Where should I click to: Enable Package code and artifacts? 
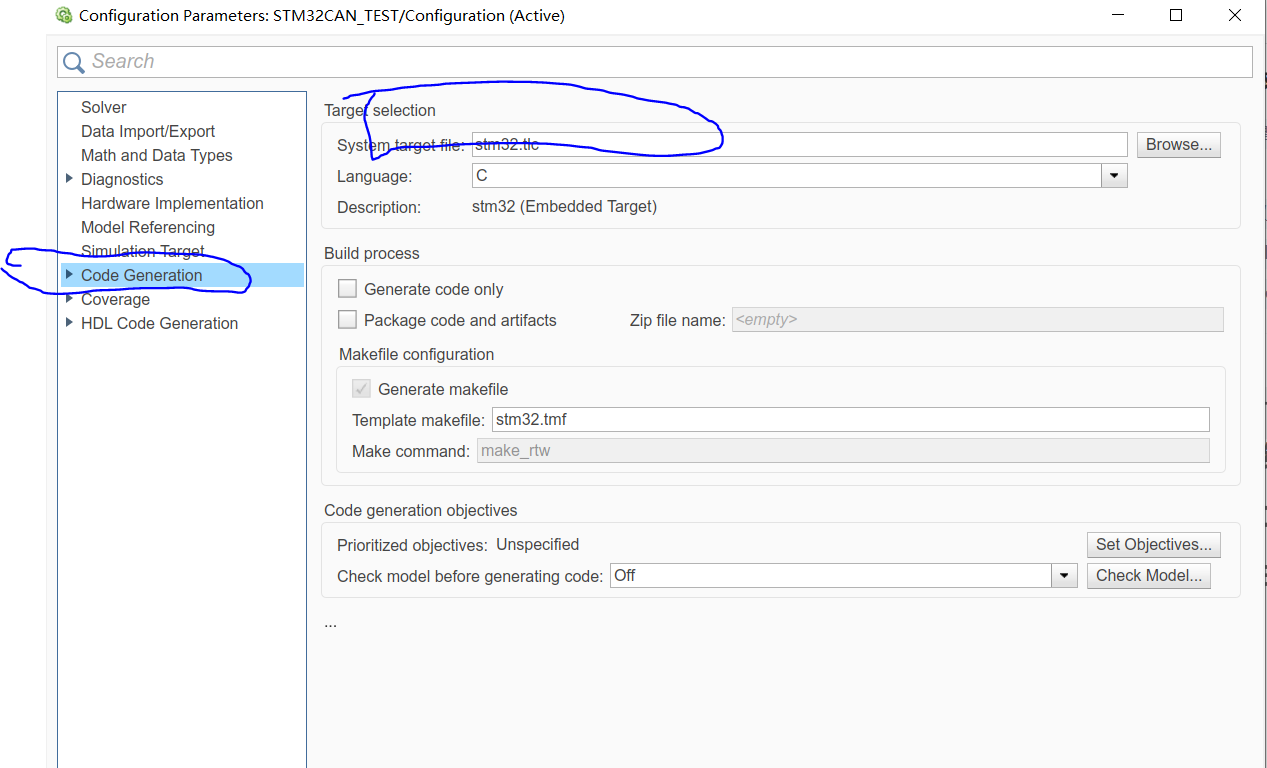348,320
